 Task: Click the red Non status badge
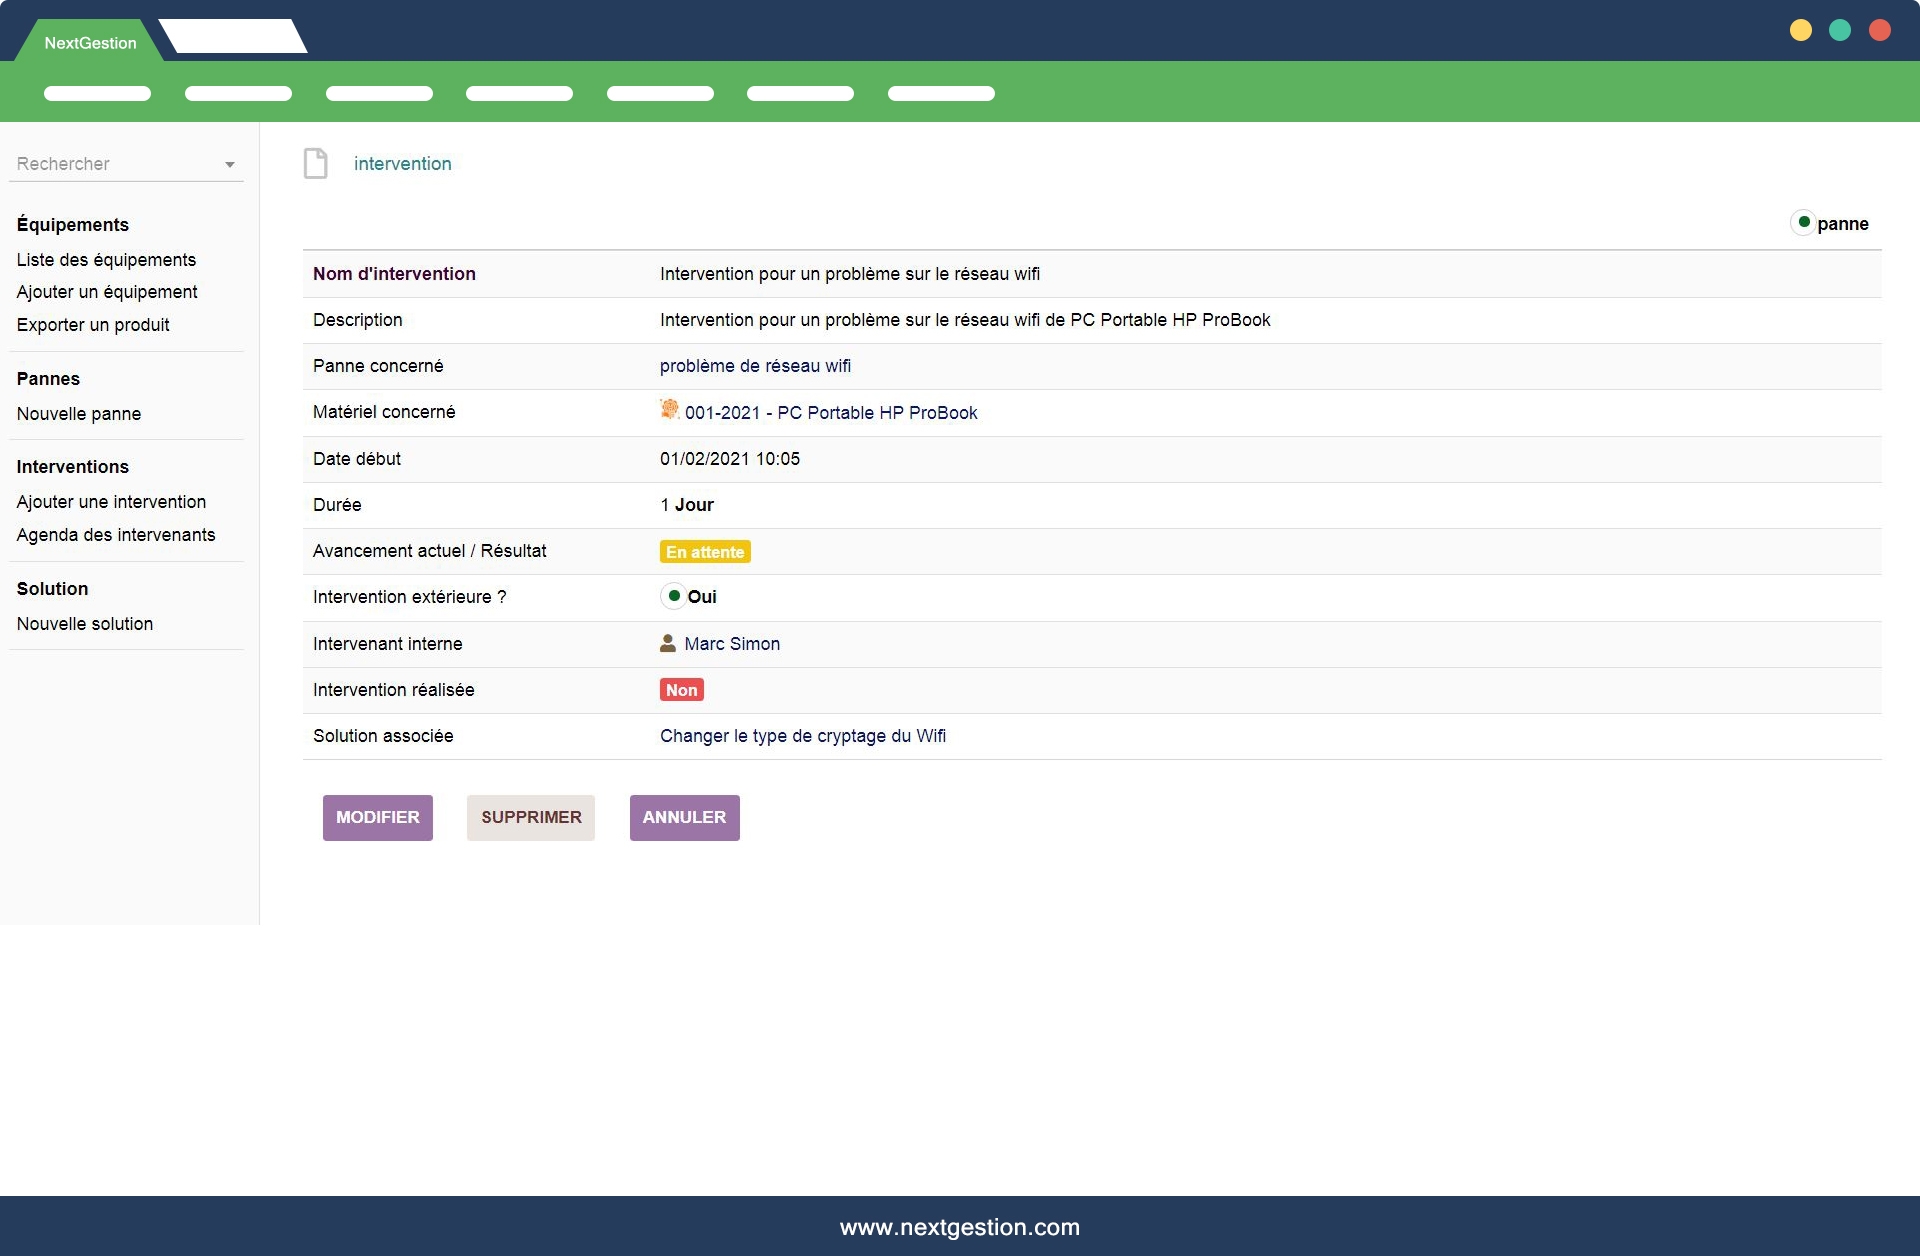(681, 690)
